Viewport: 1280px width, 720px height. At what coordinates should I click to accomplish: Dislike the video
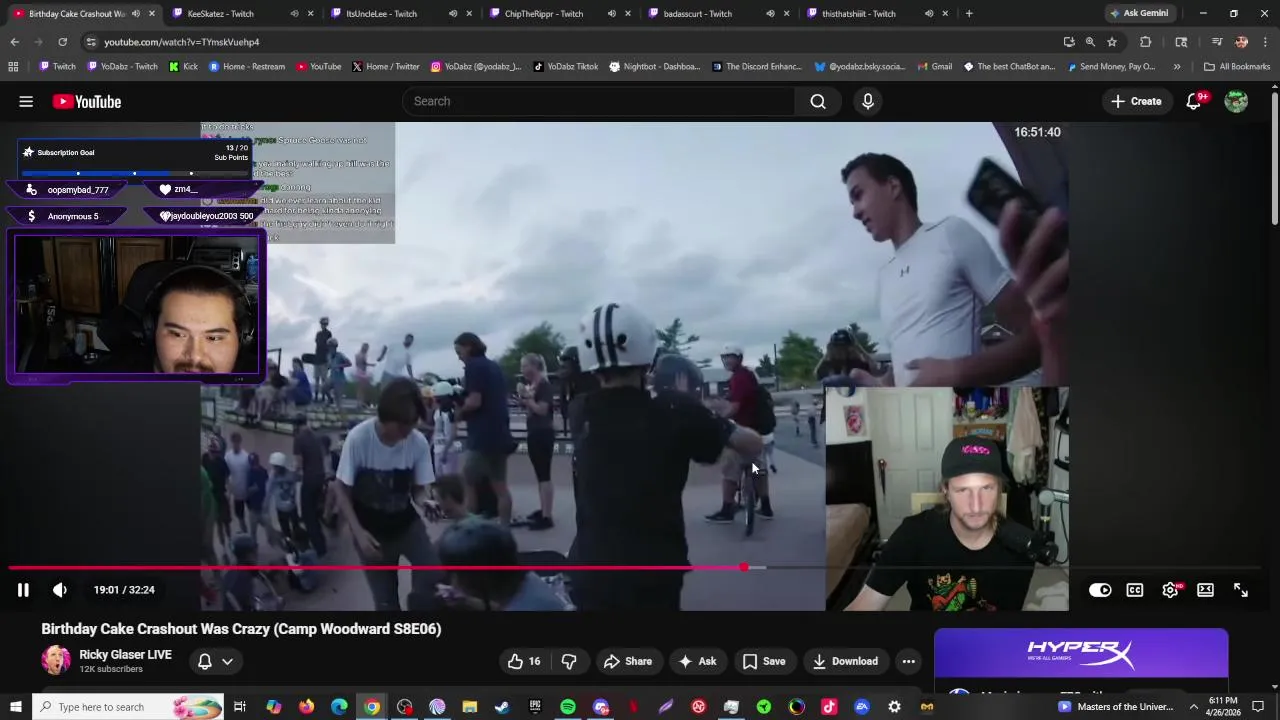point(568,661)
